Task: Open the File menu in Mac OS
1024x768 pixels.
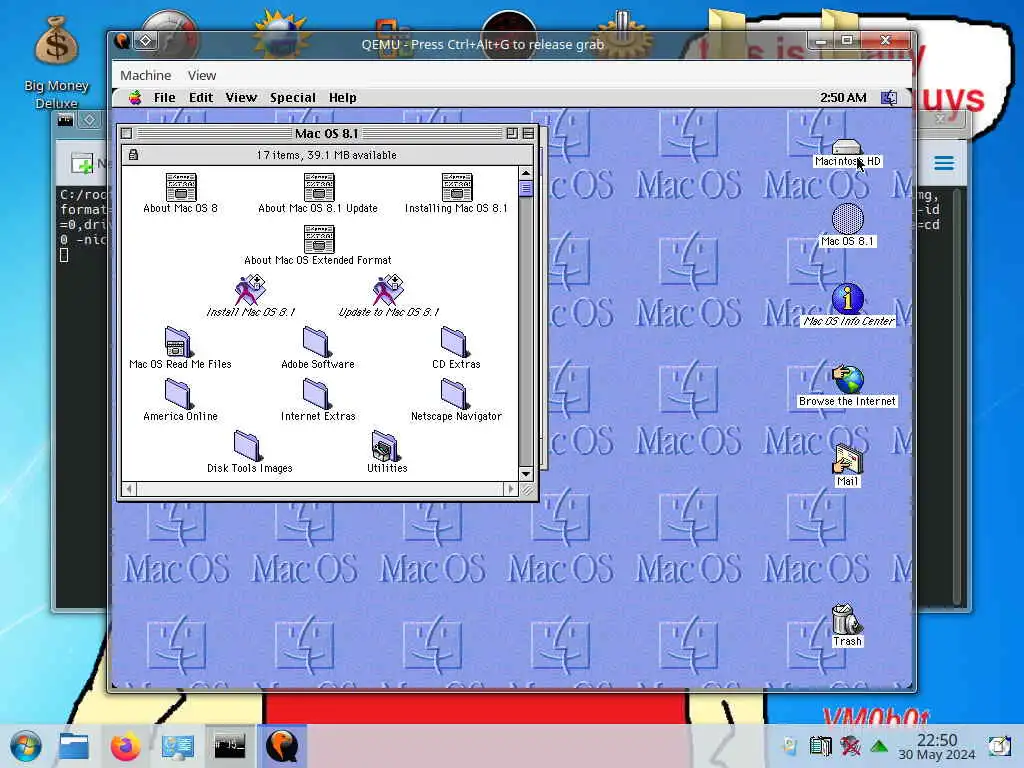Action: coord(165,98)
